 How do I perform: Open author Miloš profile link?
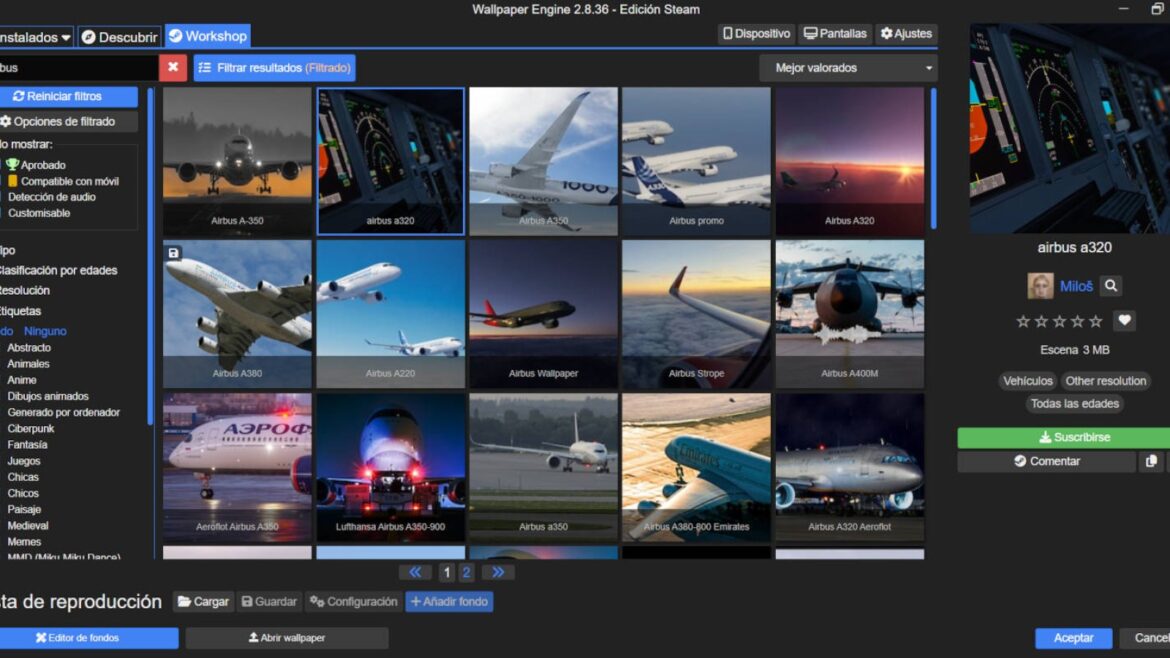1076,286
